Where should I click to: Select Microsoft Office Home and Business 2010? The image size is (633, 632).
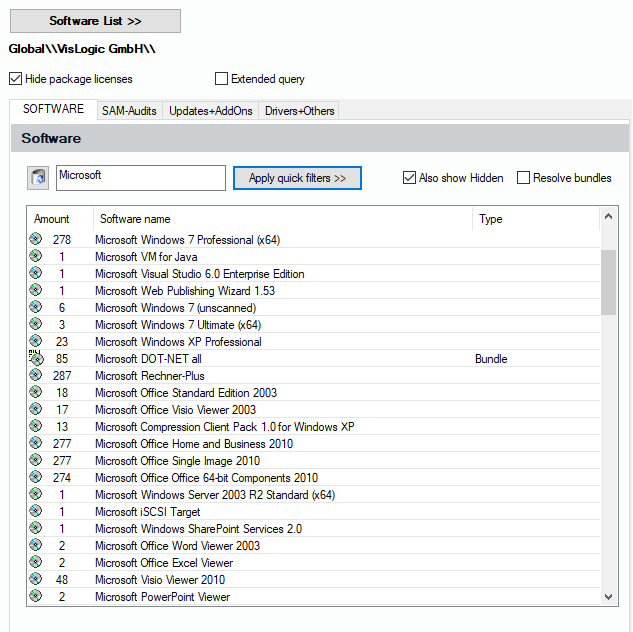[x=314, y=444]
